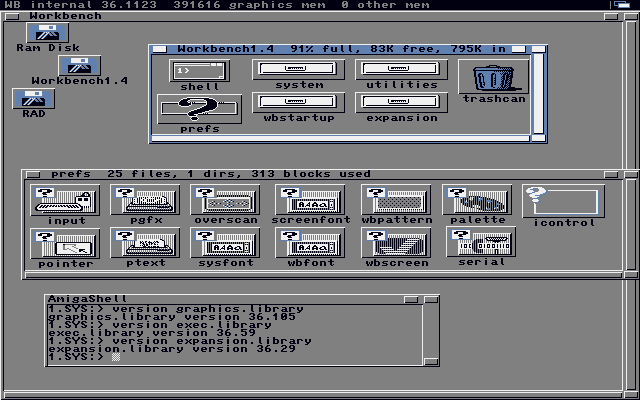Open the system drawer
This screenshot has height=400, width=640.
pos(298,69)
